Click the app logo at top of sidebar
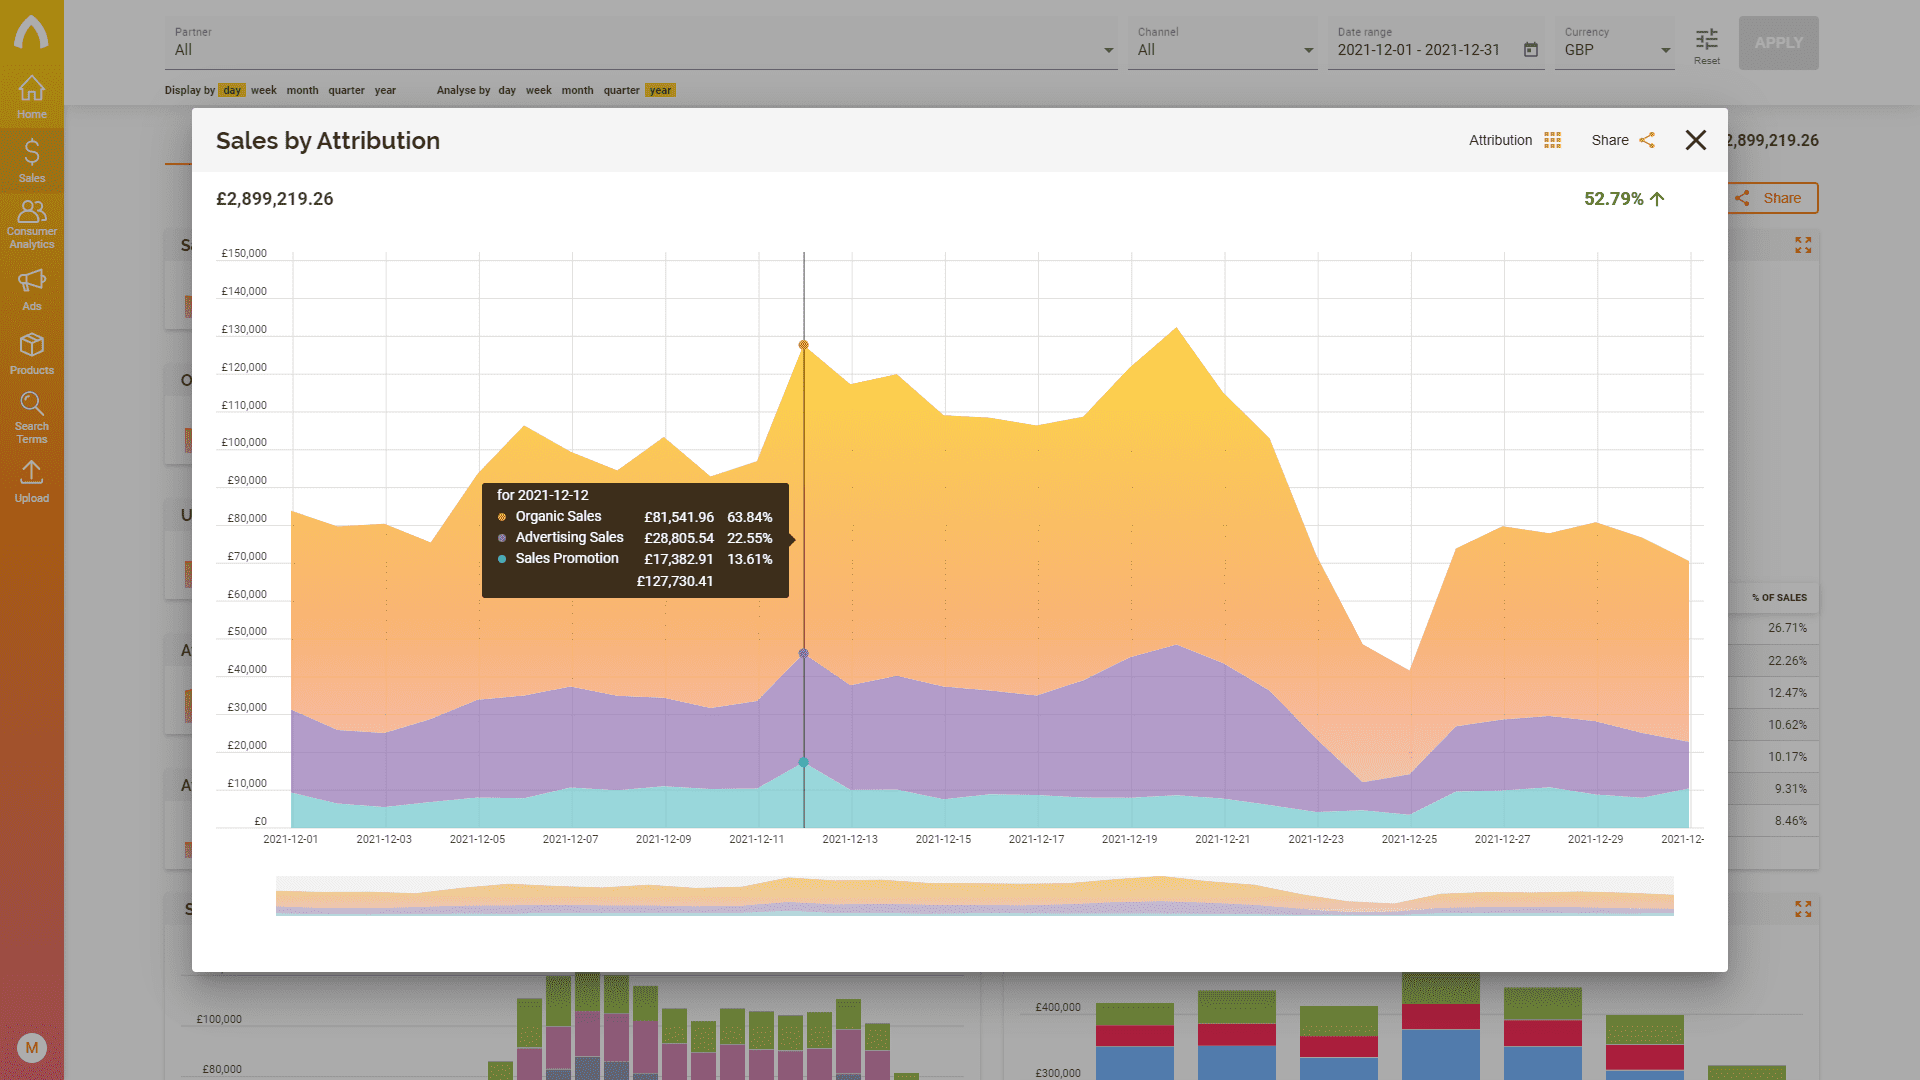1920x1080 pixels. (31, 32)
